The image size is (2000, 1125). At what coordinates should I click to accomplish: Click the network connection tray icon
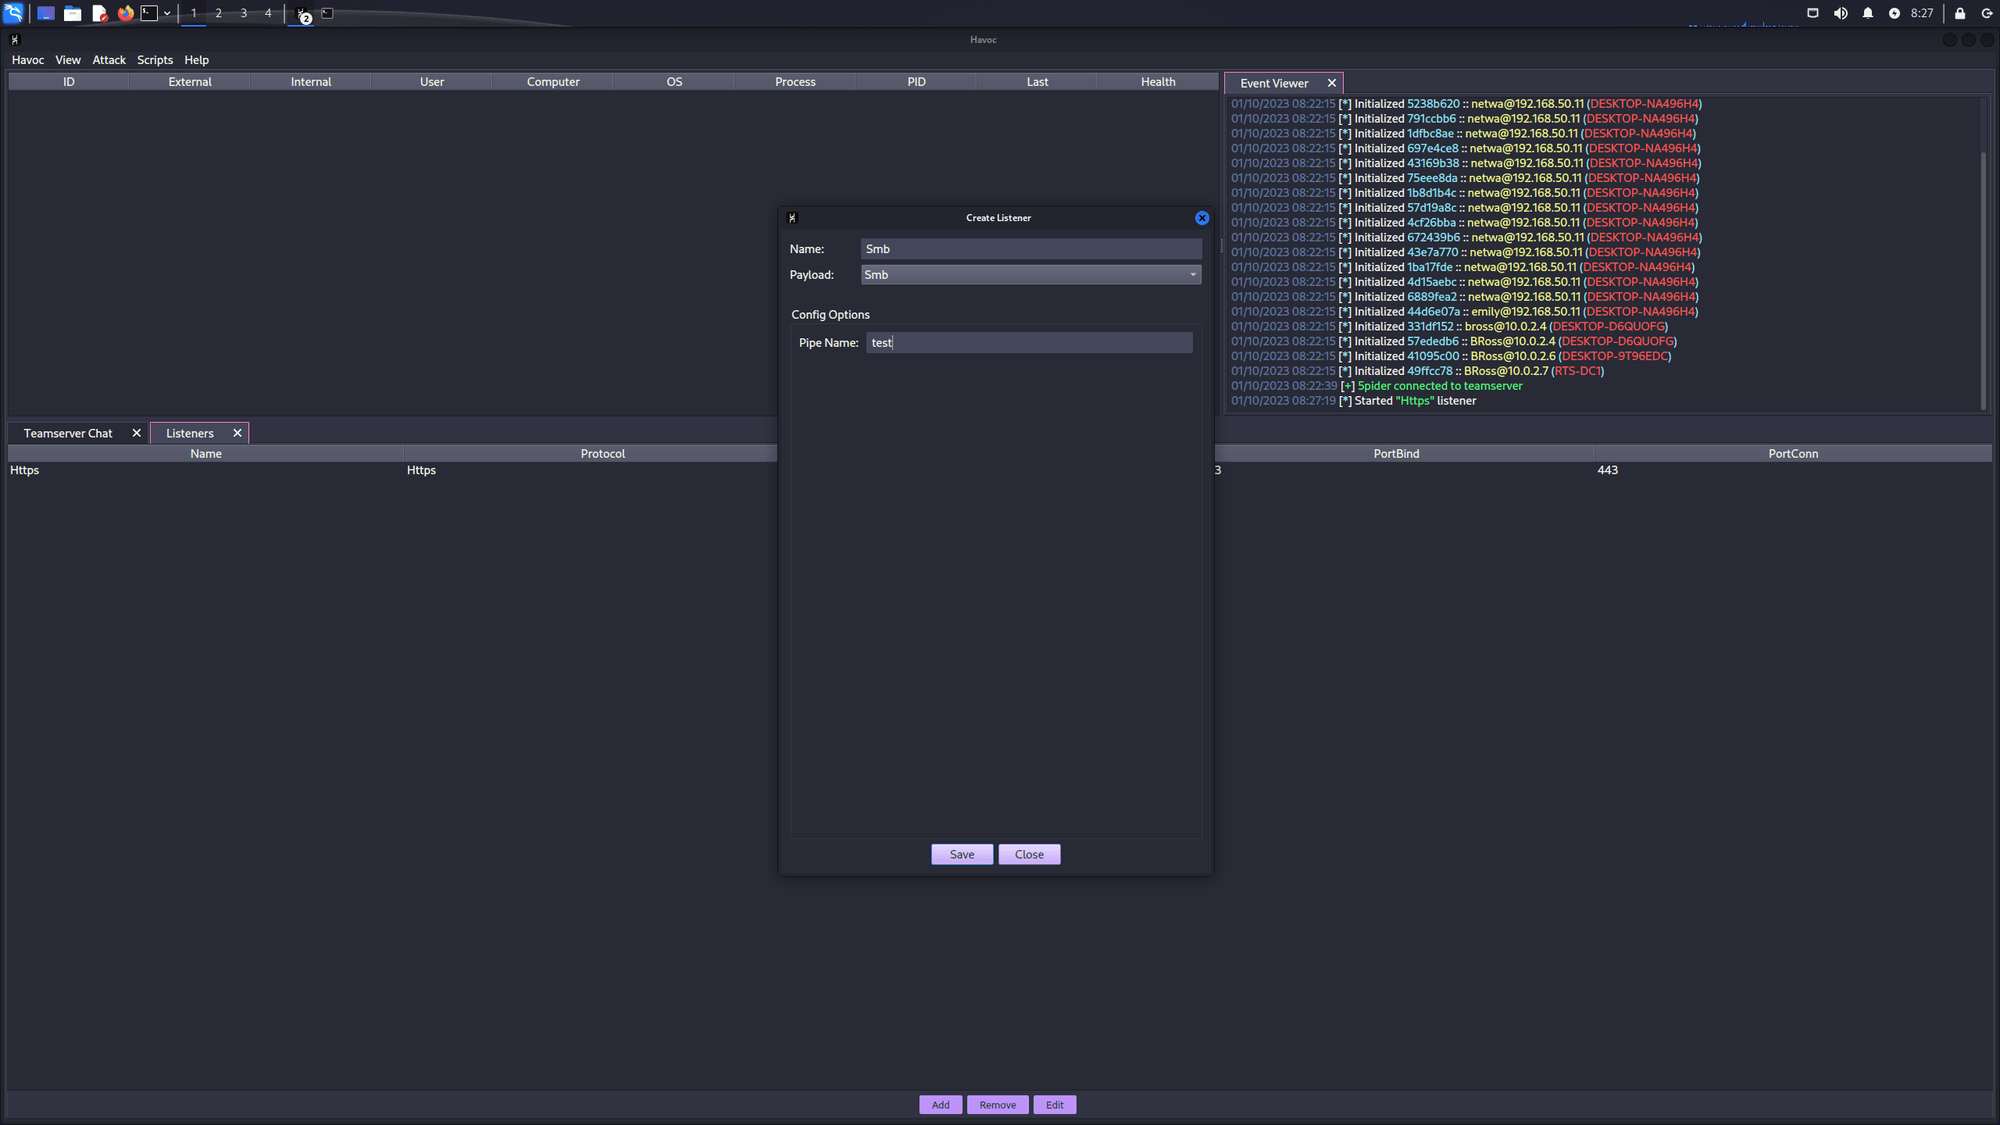click(1812, 13)
